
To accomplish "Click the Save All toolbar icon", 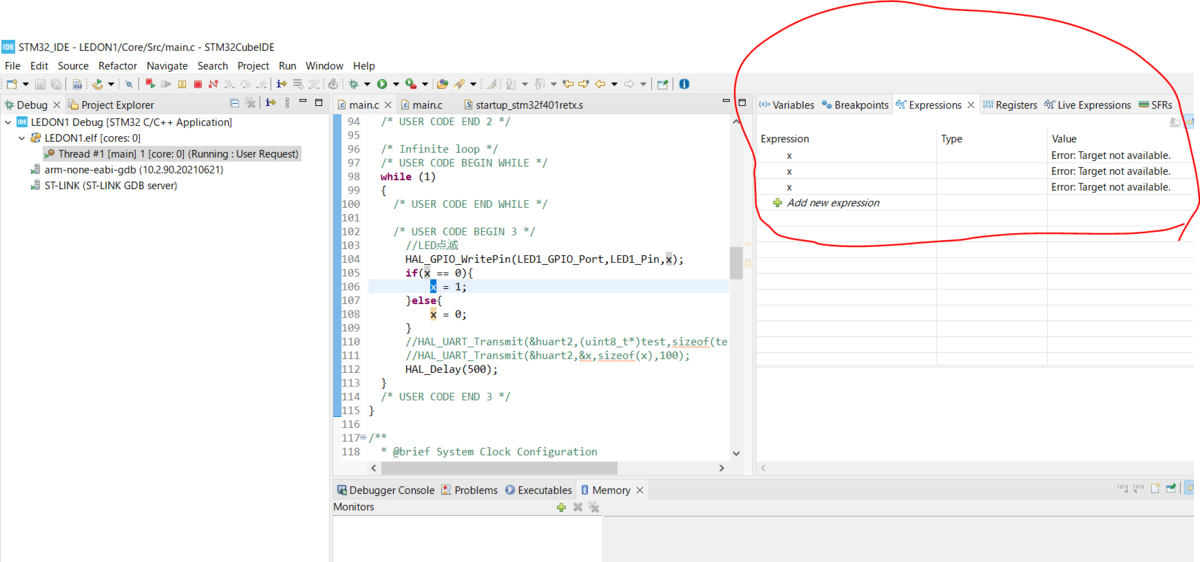I will [x=56, y=85].
